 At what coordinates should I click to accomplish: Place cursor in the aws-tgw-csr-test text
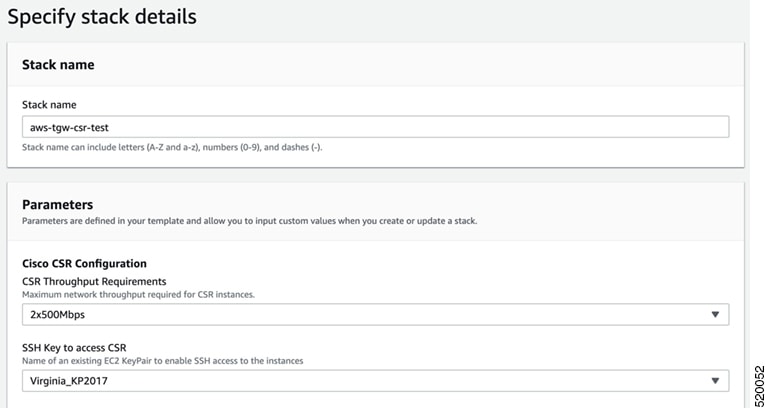coord(69,127)
